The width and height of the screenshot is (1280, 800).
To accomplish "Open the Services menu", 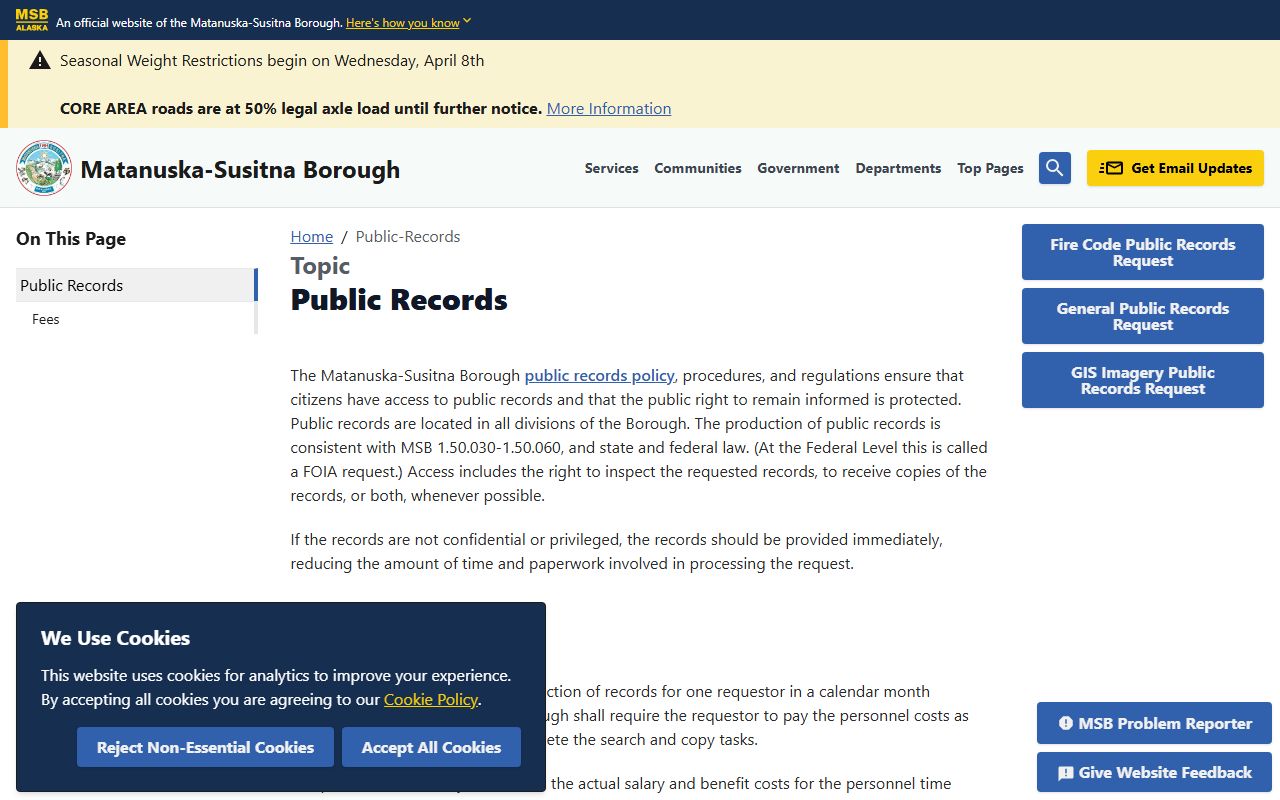I will [611, 168].
